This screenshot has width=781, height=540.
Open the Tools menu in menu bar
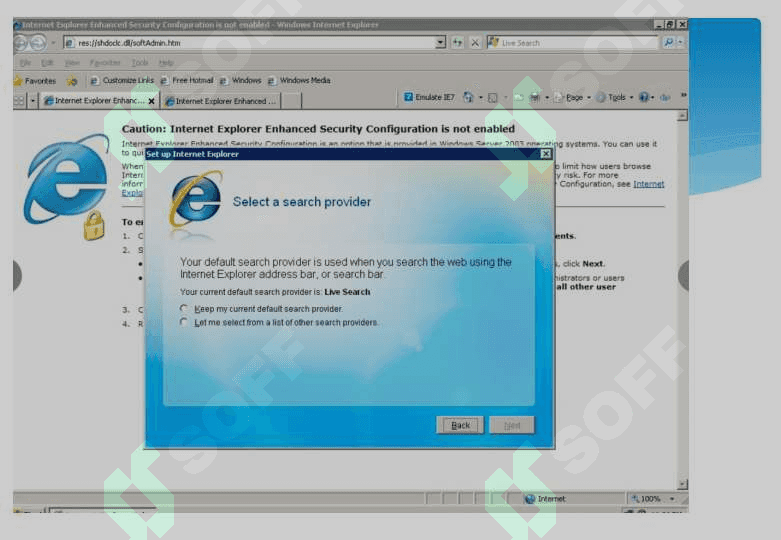[140, 62]
